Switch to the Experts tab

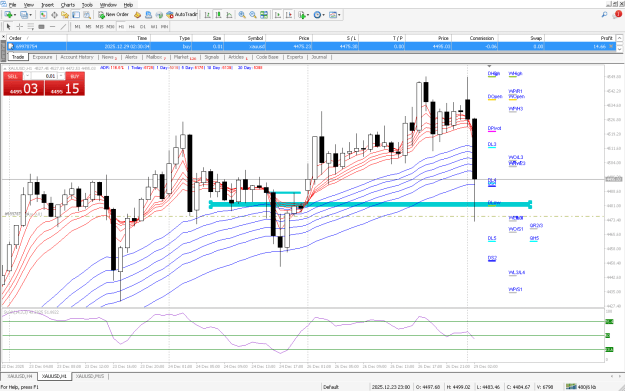pos(295,57)
